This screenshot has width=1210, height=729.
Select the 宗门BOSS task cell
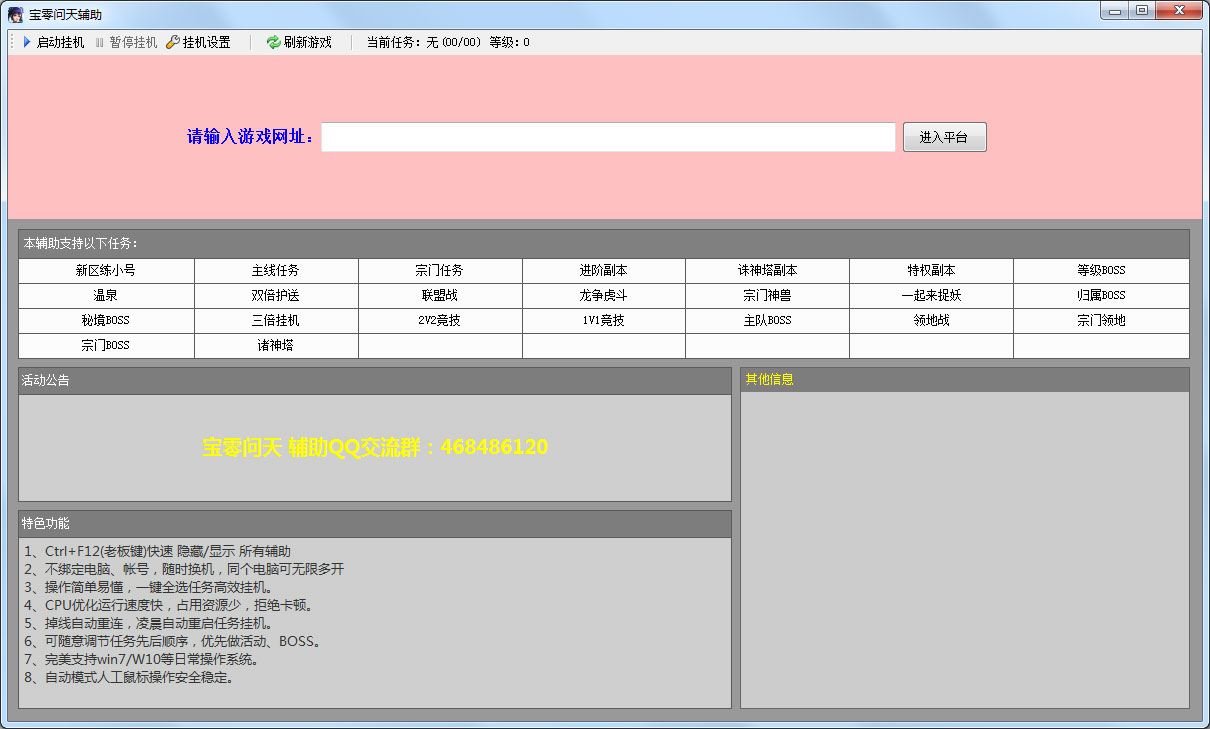106,346
